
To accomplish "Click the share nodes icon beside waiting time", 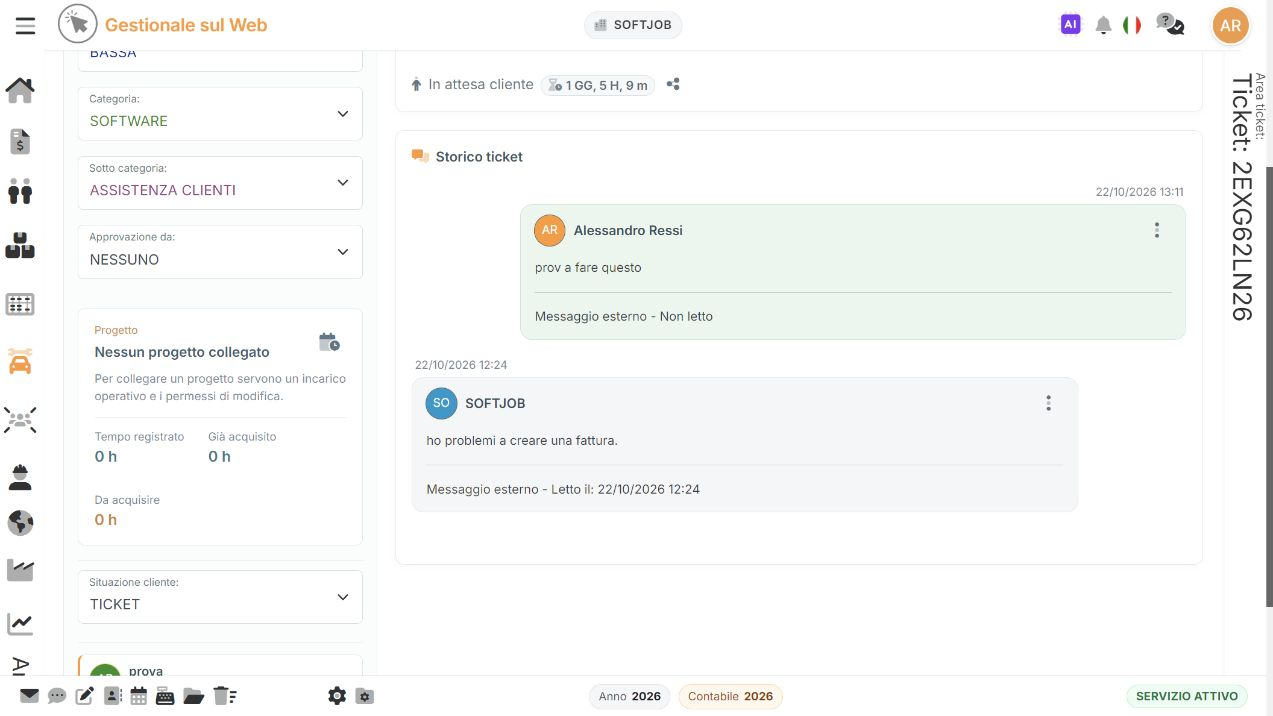I will click(x=673, y=85).
